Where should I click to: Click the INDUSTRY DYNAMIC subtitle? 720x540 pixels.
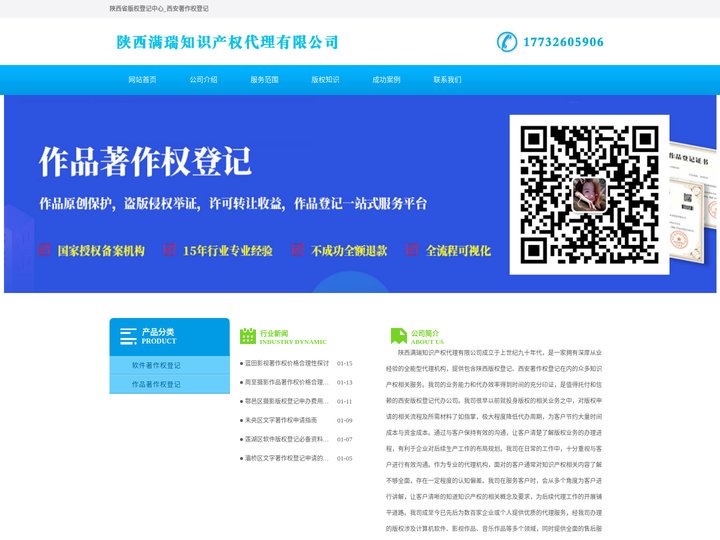click(293, 342)
